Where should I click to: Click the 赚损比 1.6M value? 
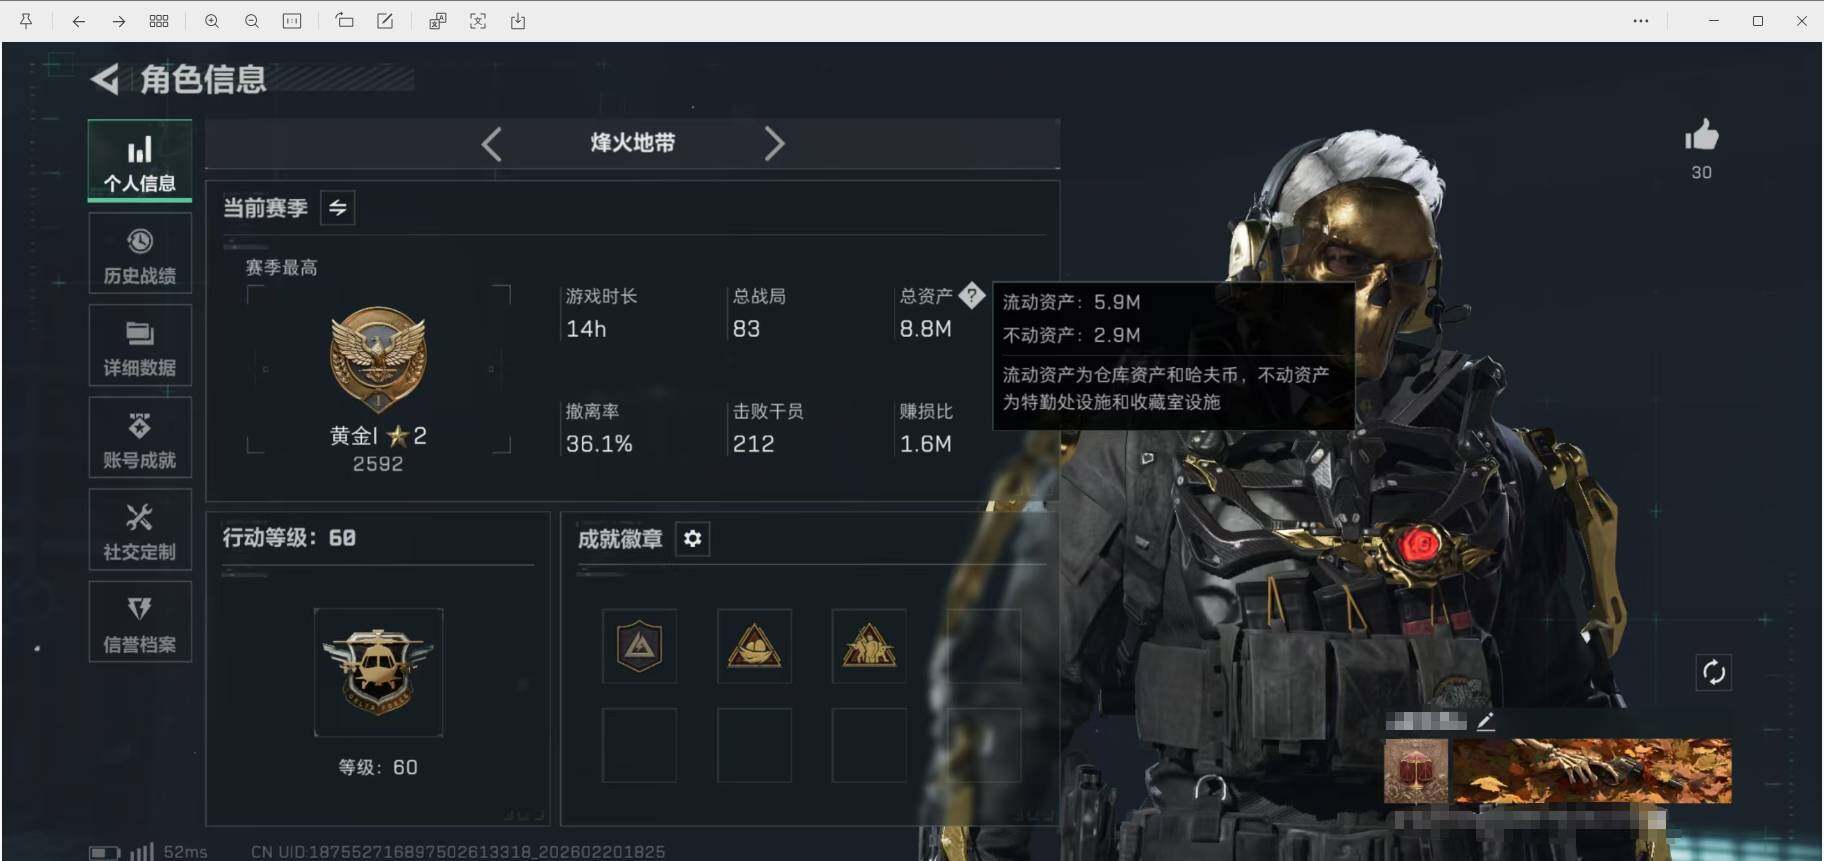(x=925, y=444)
